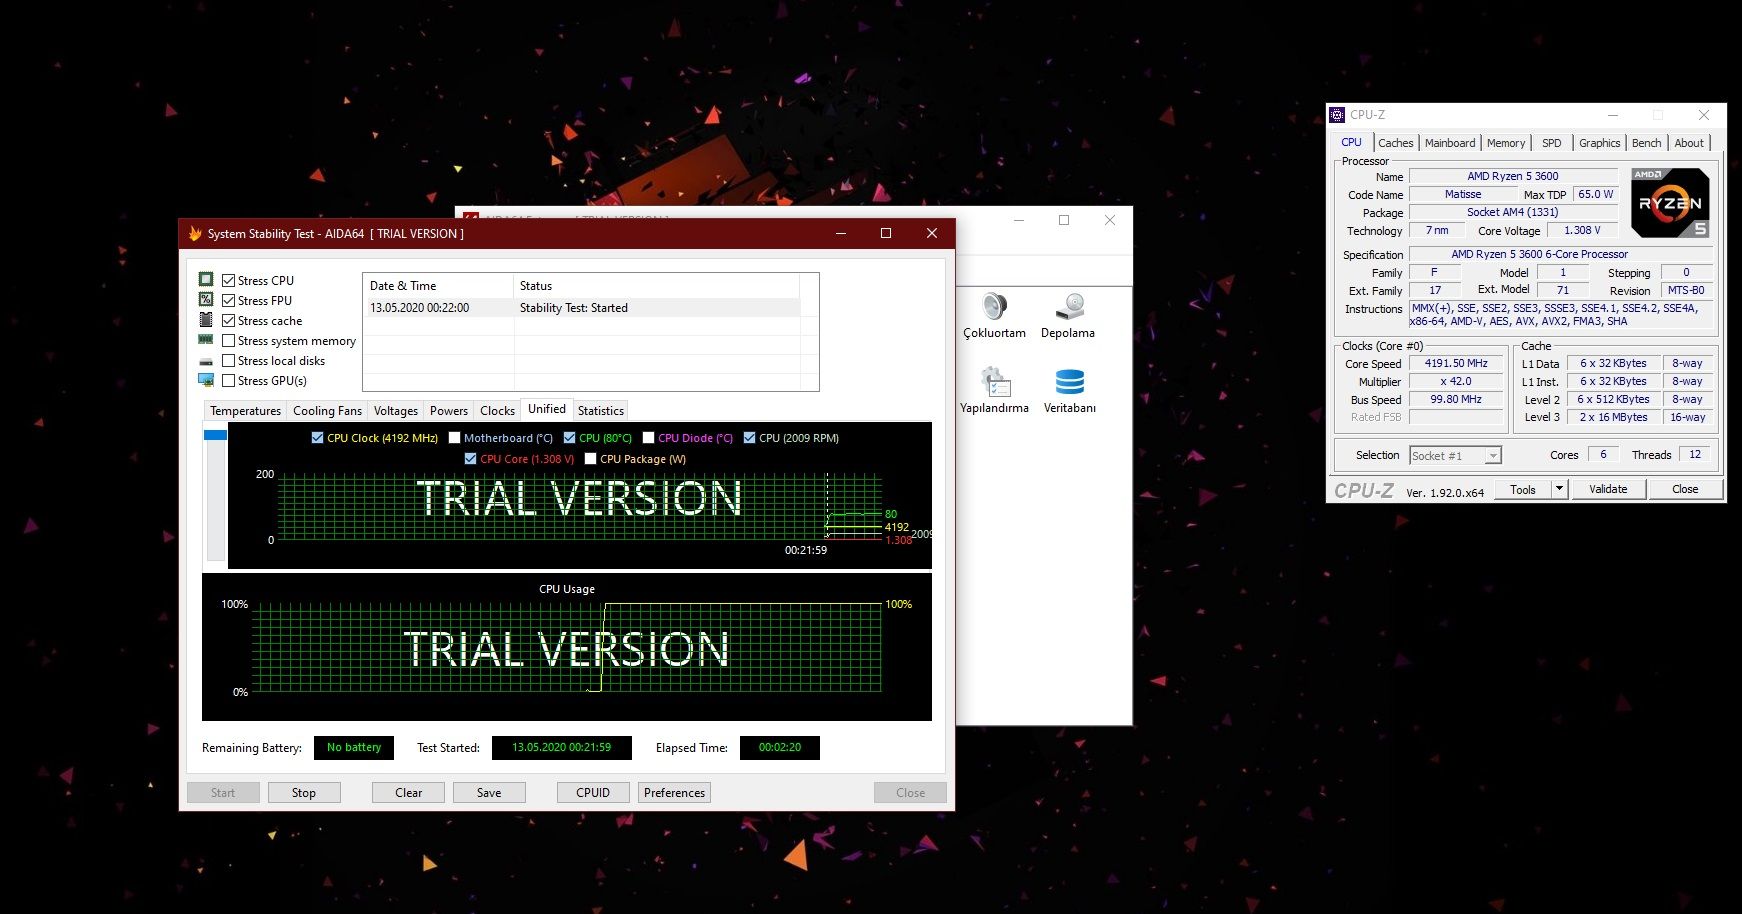This screenshot has height=914, width=1742.
Task: Enable the Motherboard temperature graph checkbox
Action: tap(455, 438)
